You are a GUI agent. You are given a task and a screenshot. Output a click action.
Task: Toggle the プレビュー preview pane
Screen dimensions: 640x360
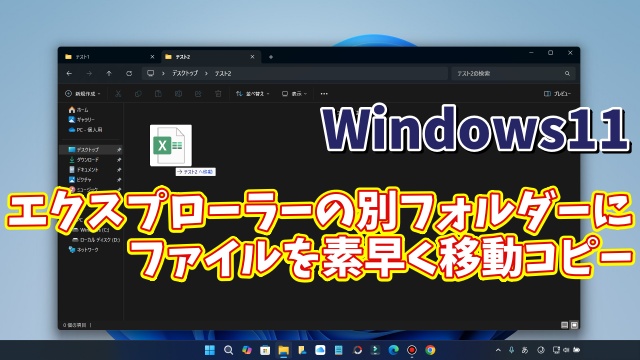click(557, 94)
